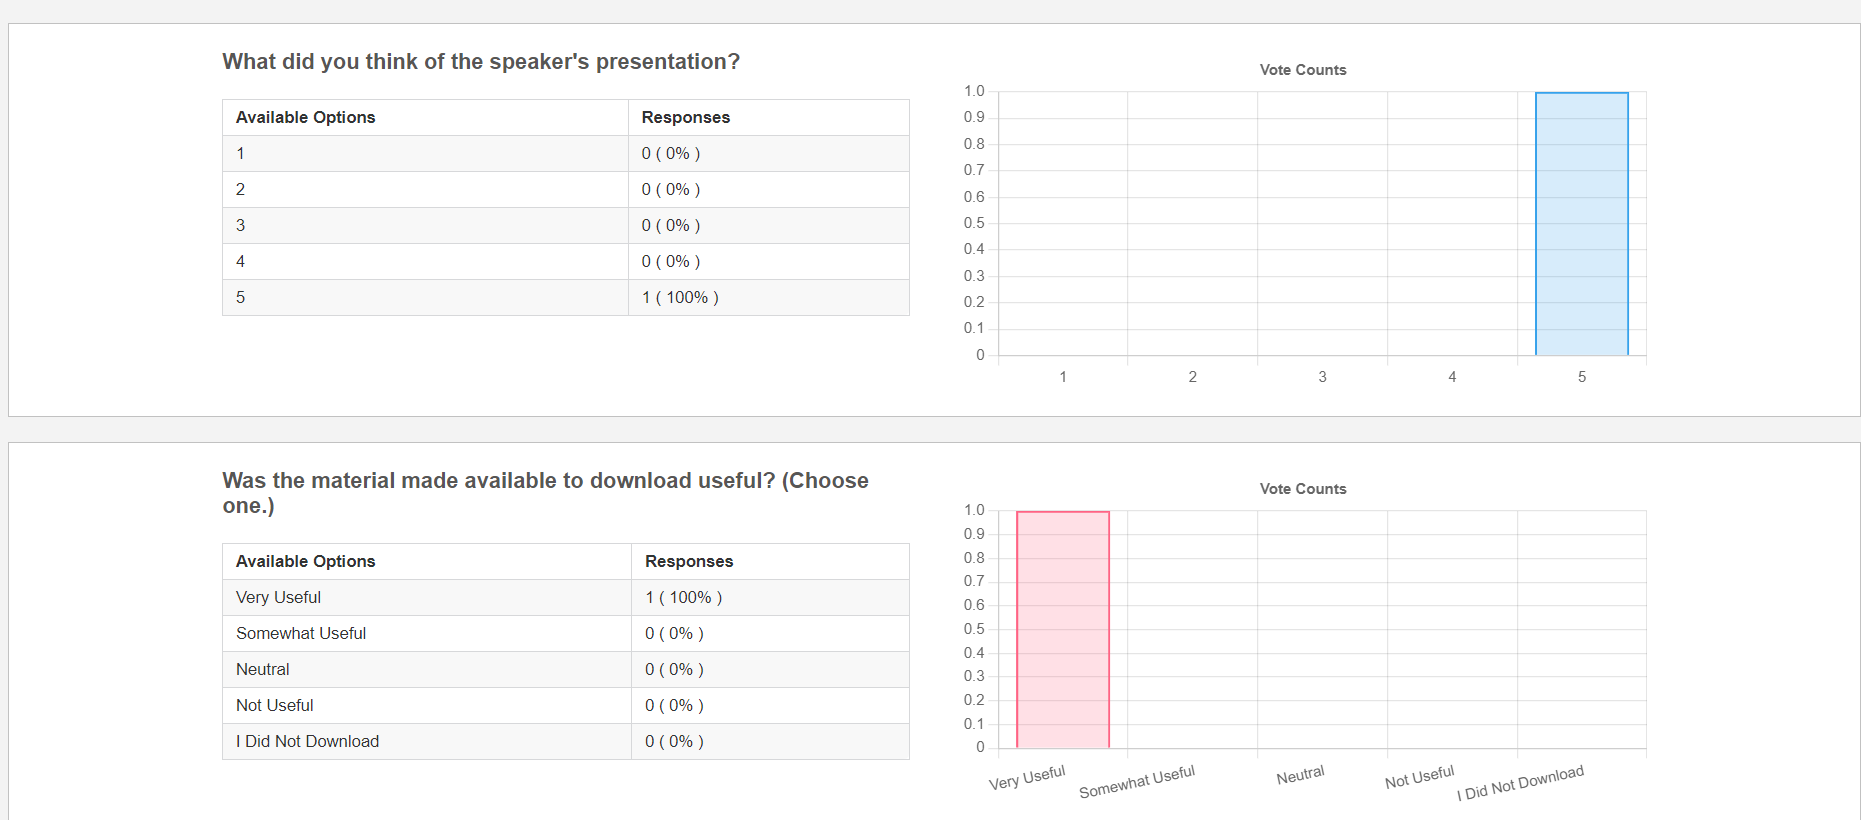Click the Very Useful table option
Screen dimensions: 1861x820
[278, 598]
